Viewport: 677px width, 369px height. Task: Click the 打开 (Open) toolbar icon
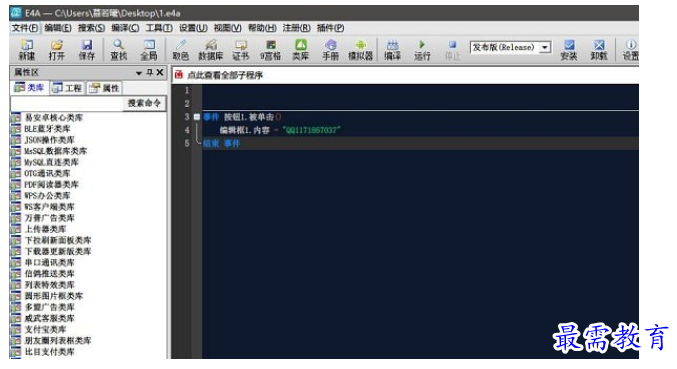57,50
